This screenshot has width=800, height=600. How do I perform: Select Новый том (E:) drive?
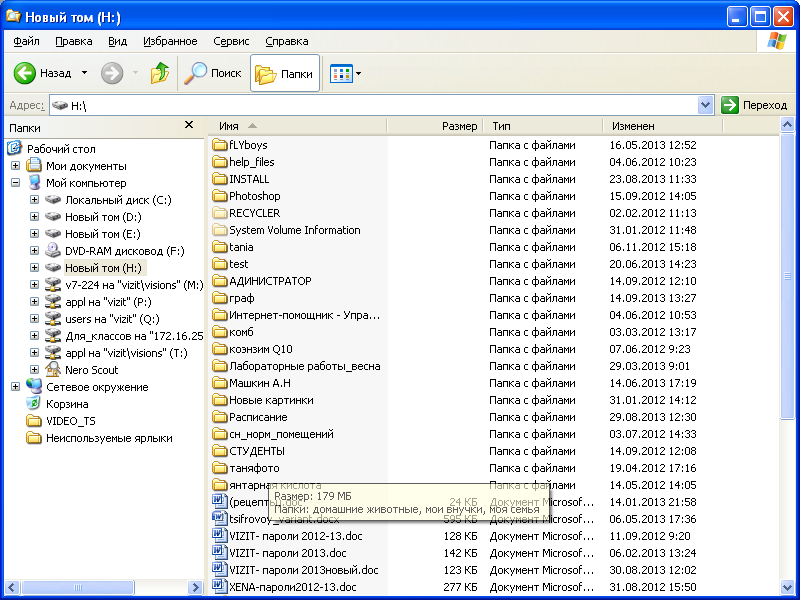point(103,234)
